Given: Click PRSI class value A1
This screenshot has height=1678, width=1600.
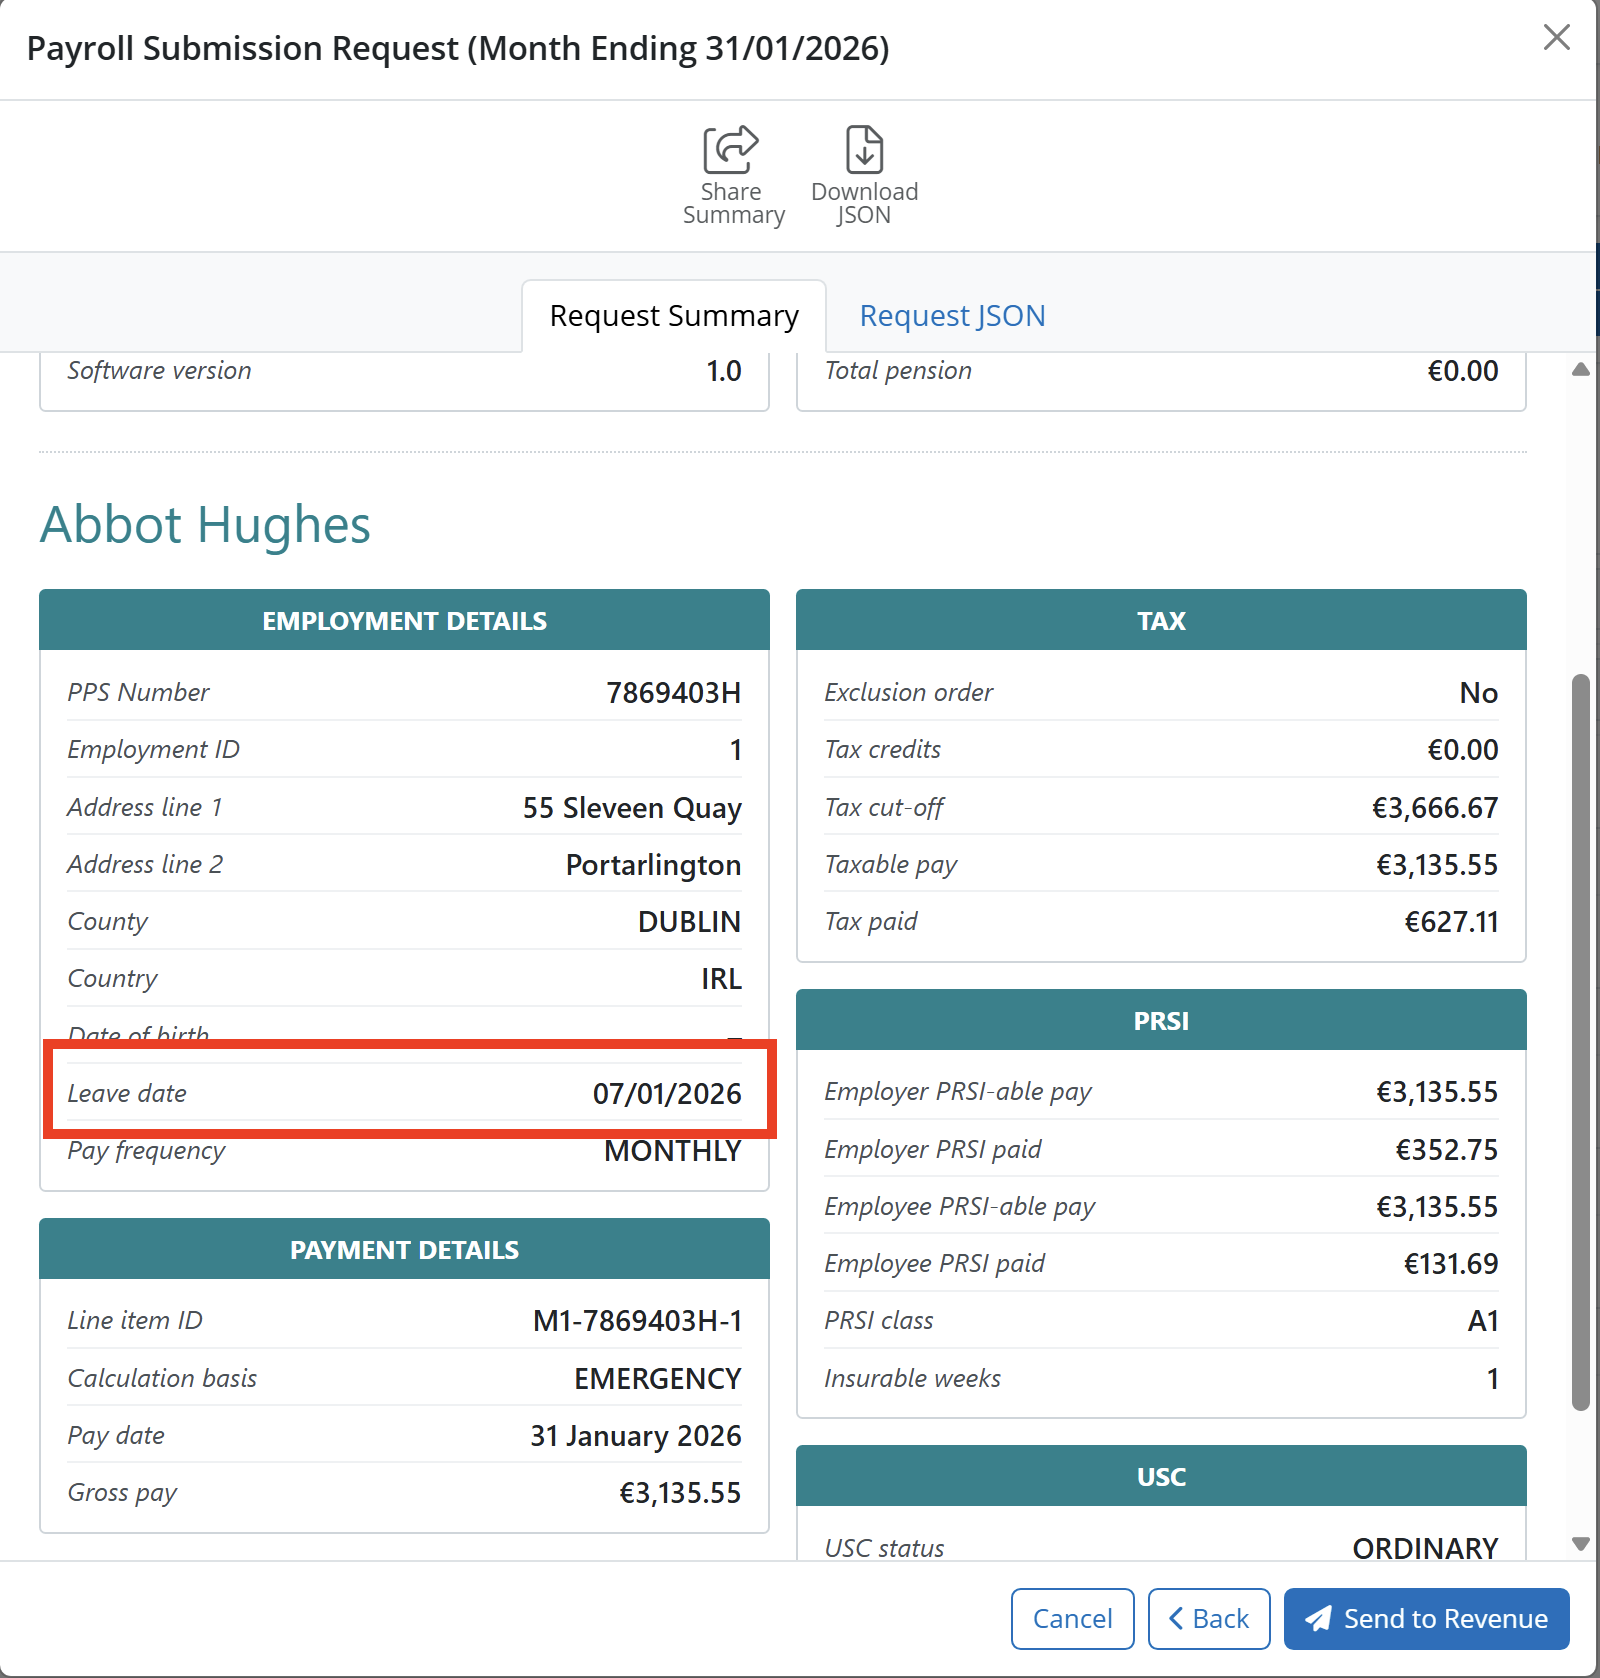Looking at the screenshot, I should [1483, 1320].
